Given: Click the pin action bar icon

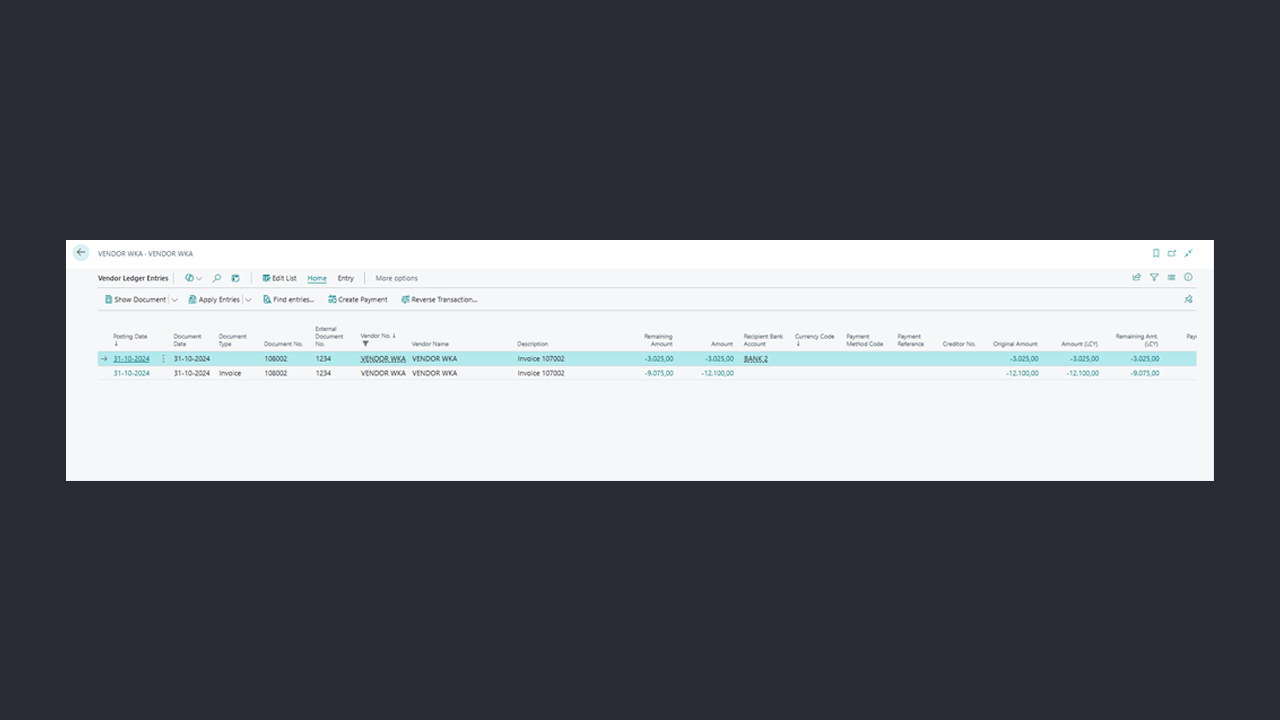Looking at the screenshot, I should pos(1188,299).
